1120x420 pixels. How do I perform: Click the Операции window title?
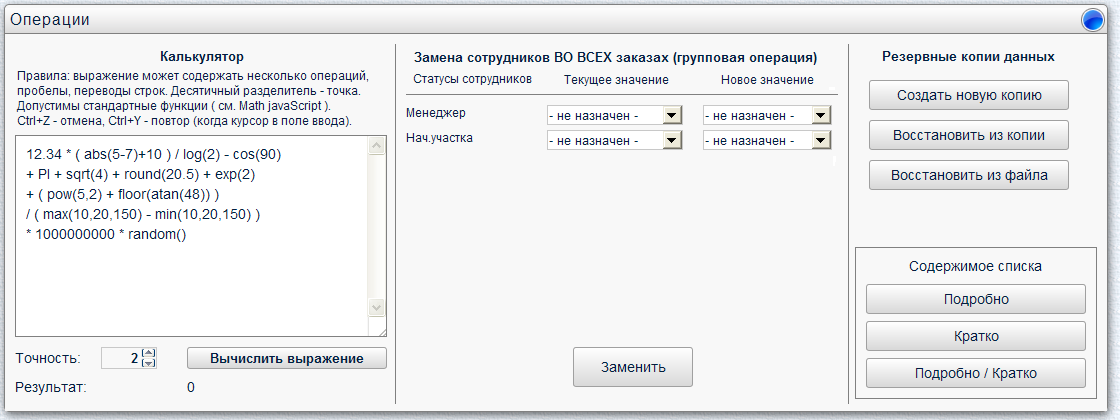click(50, 20)
